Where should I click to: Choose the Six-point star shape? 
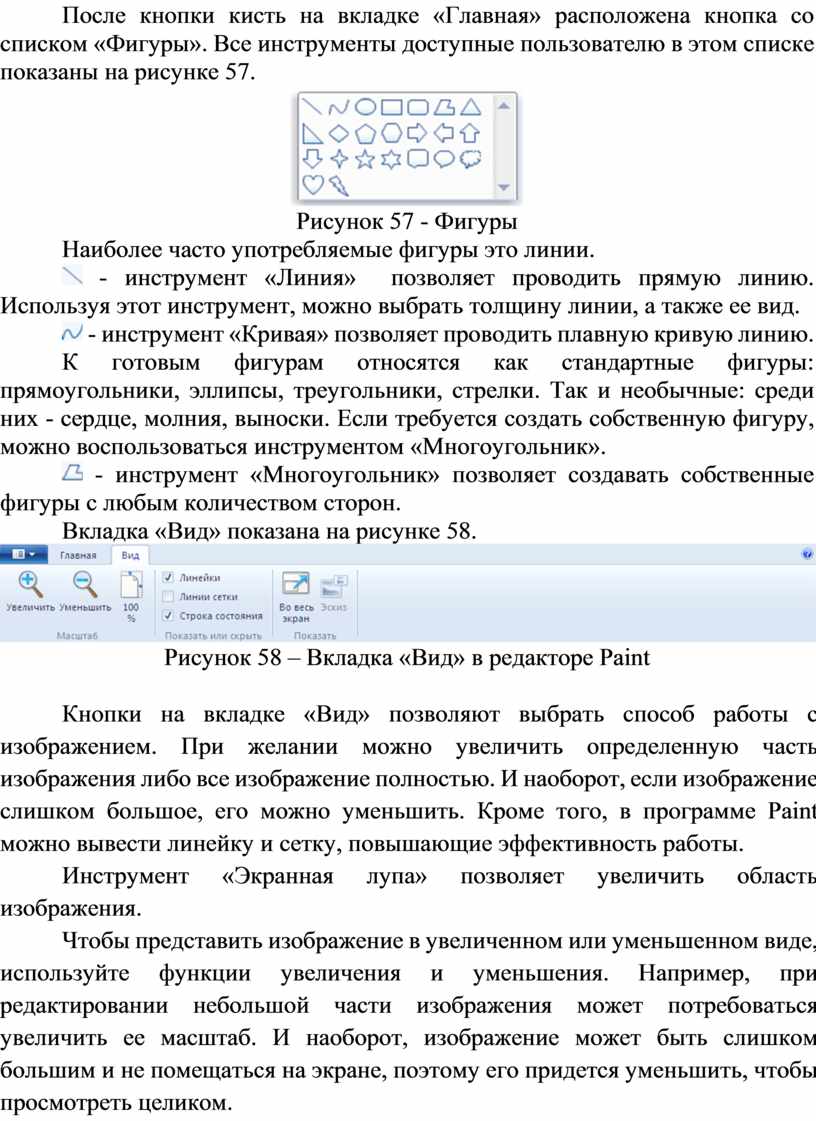coord(391,159)
